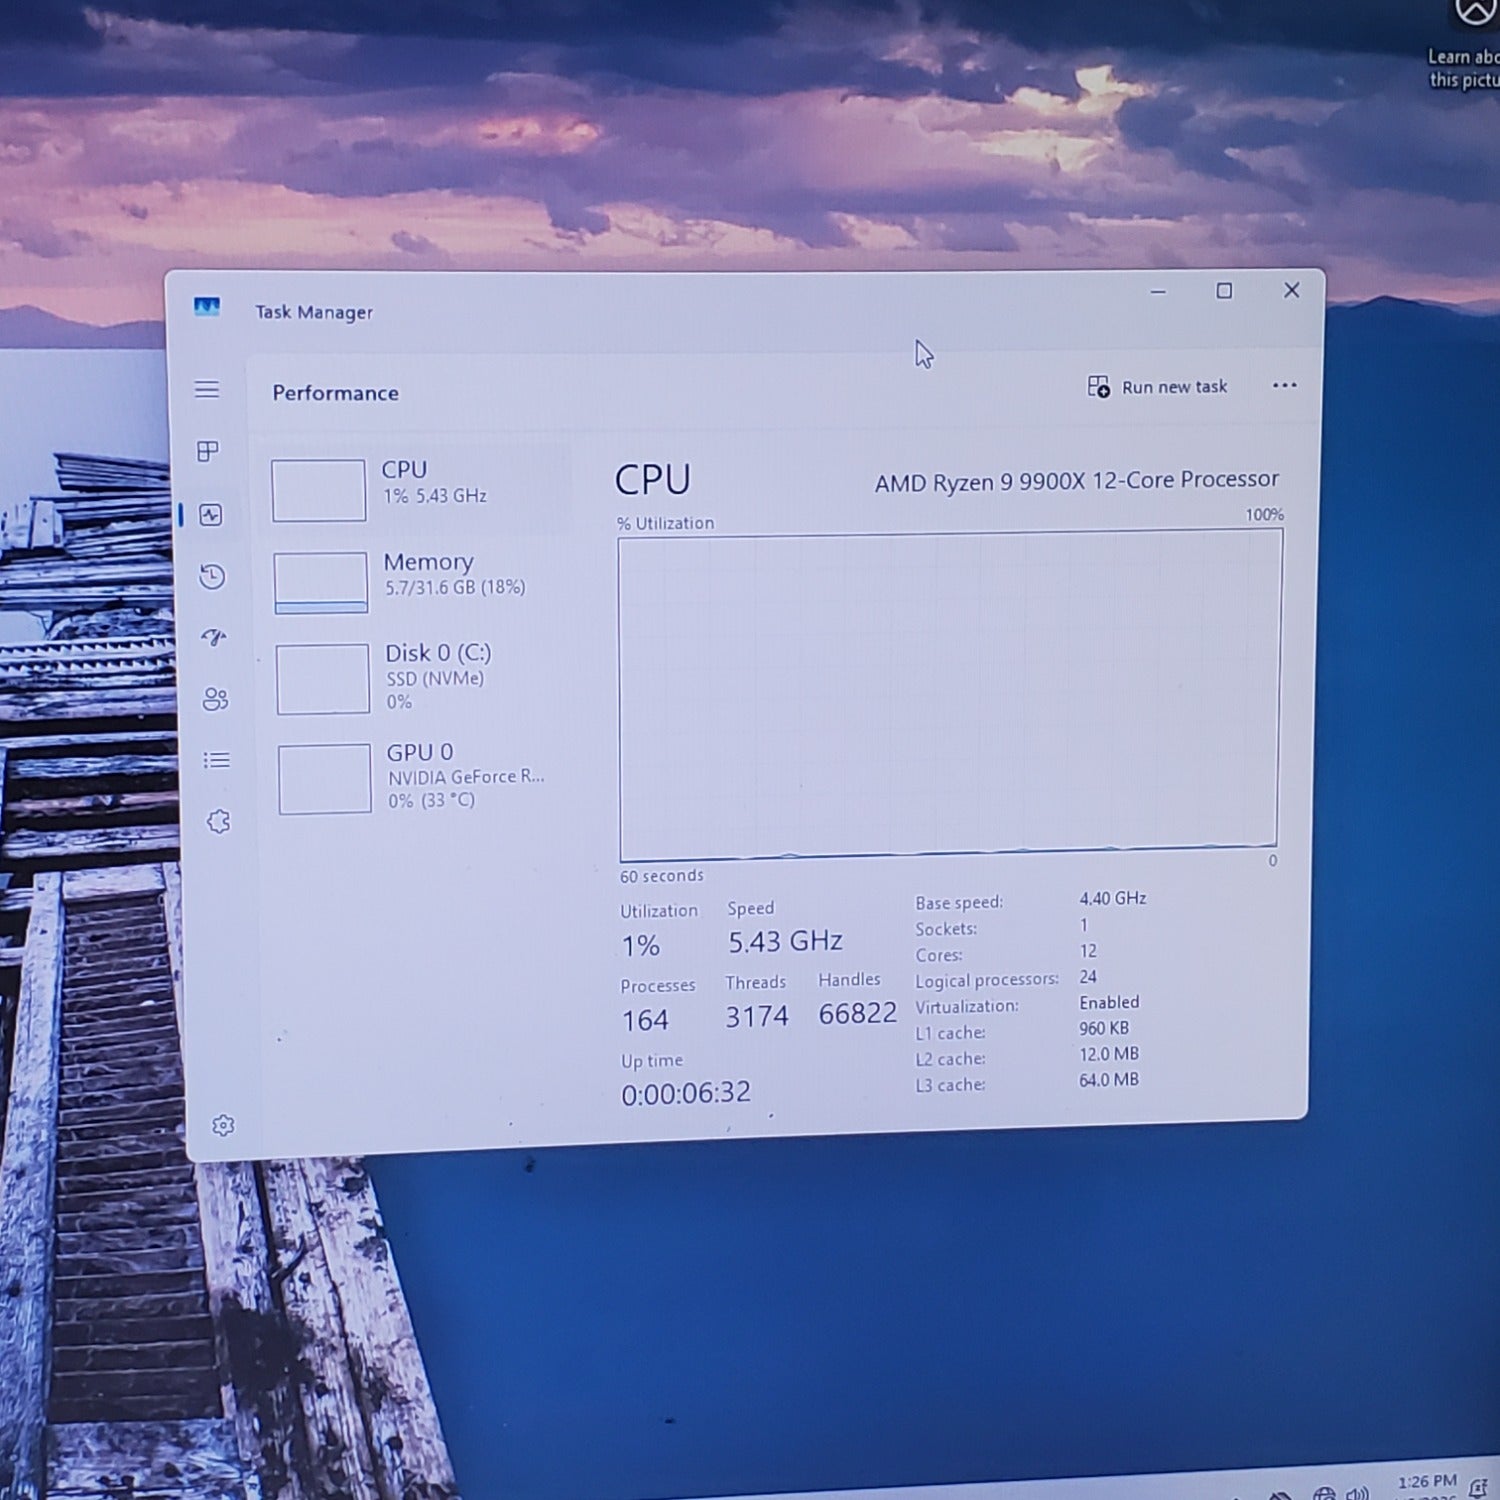Open the more options ellipsis menu
The width and height of the screenshot is (1500, 1500).
[x=1285, y=386]
